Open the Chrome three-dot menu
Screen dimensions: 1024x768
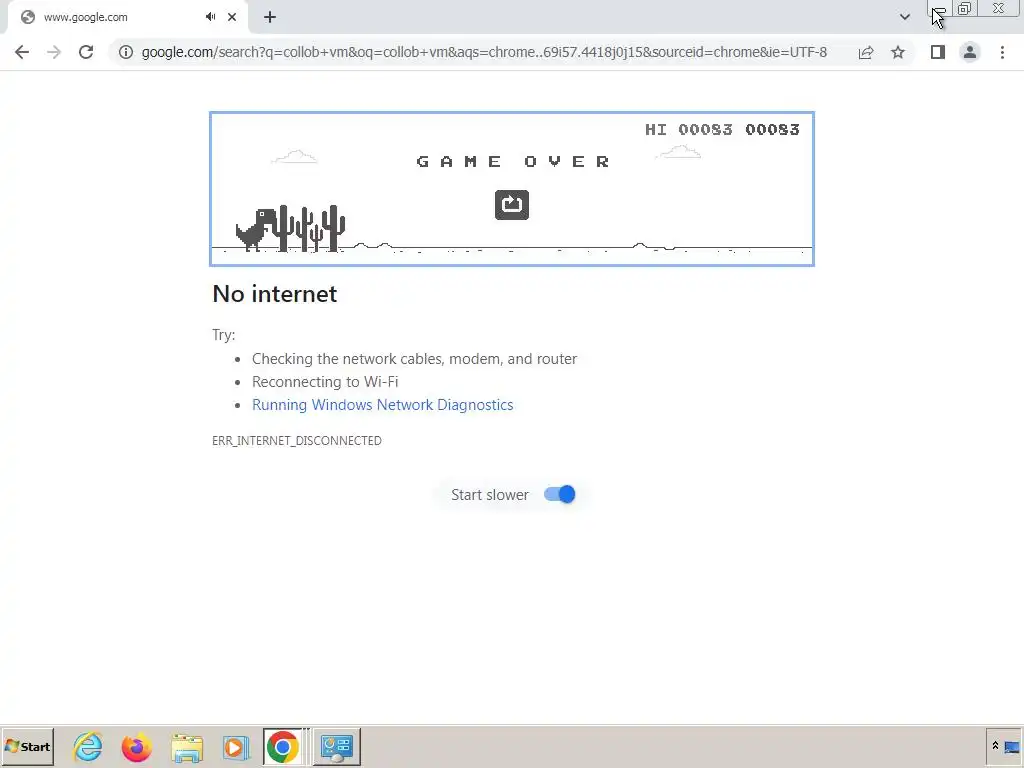point(1002,52)
